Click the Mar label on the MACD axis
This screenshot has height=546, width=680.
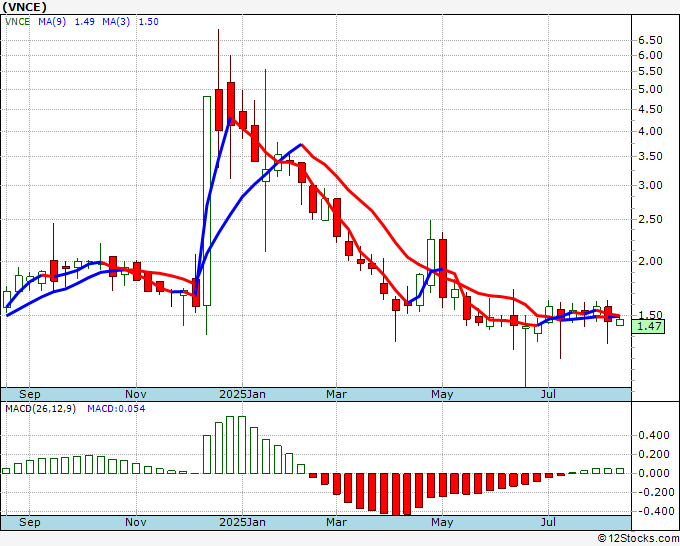pos(337,522)
